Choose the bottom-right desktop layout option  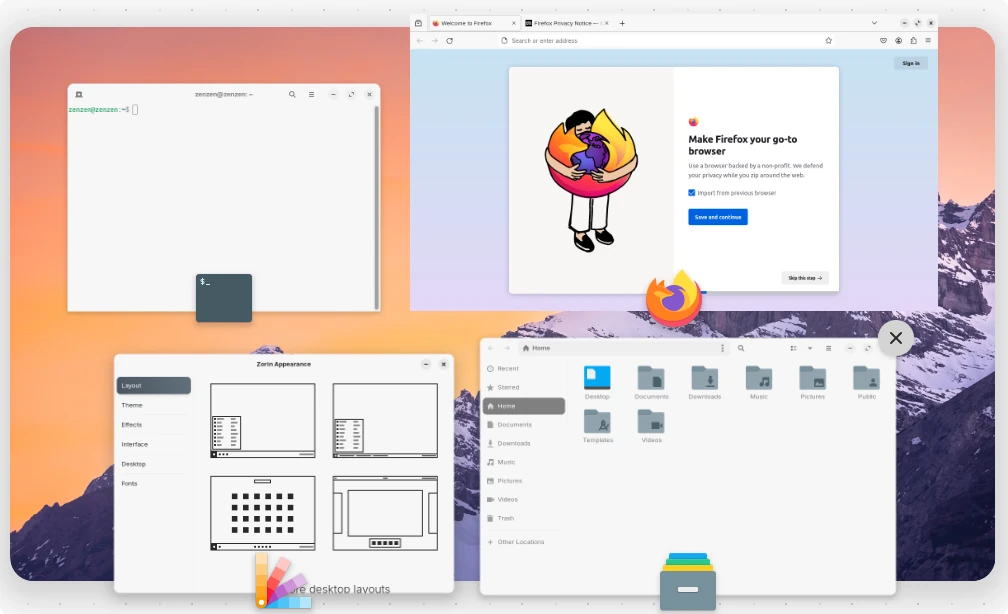coord(385,513)
